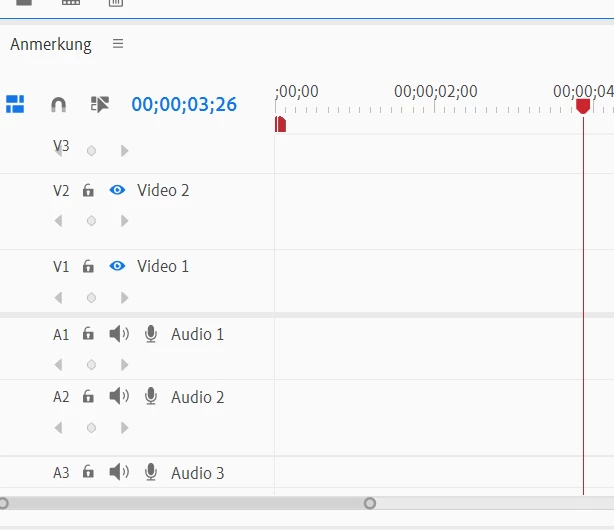Select the V3 track label

pos(61,146)
